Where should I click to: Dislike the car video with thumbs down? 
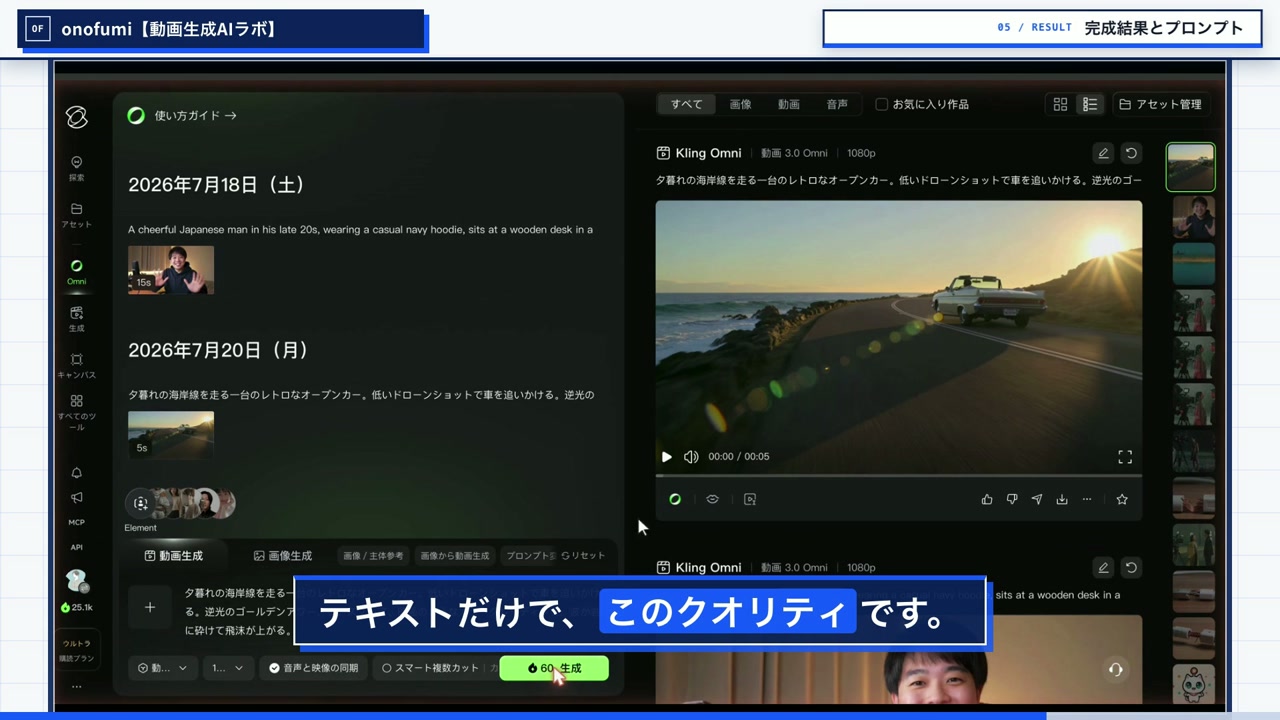tap(1012, 499)
